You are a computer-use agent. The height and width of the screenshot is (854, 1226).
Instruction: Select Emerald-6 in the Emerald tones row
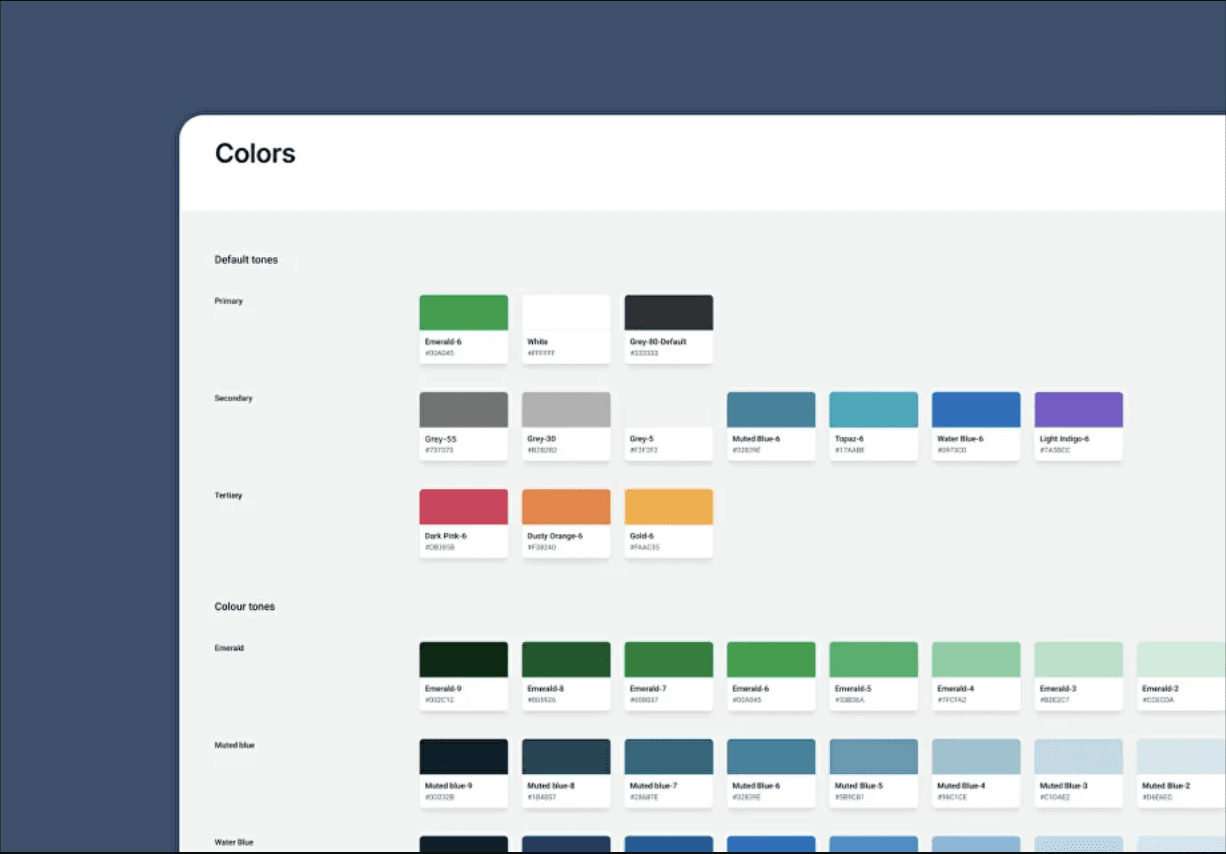click(x=771, y=676)
